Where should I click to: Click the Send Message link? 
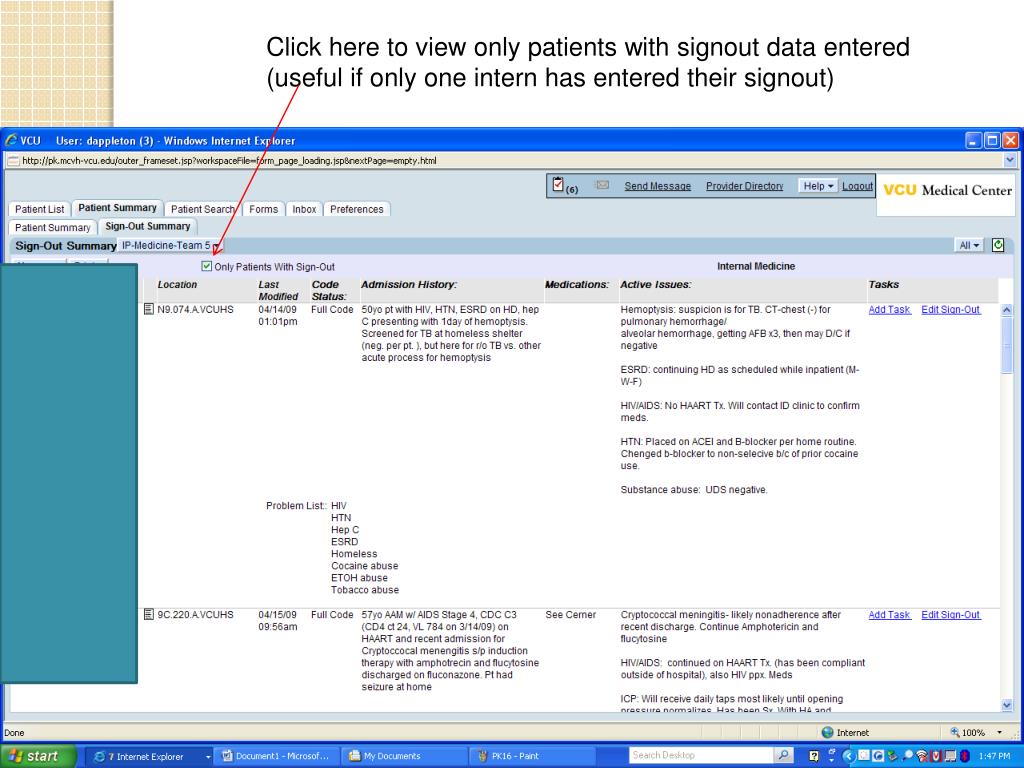[x=658, y=186]
